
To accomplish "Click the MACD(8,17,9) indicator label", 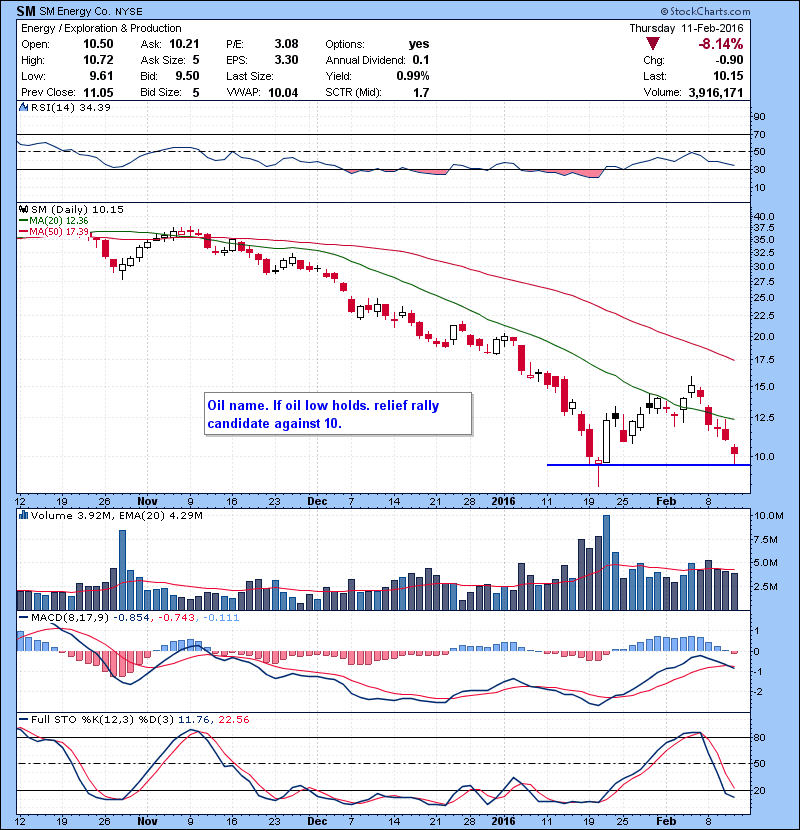I will pyautogui.click(x=69, y=618).
